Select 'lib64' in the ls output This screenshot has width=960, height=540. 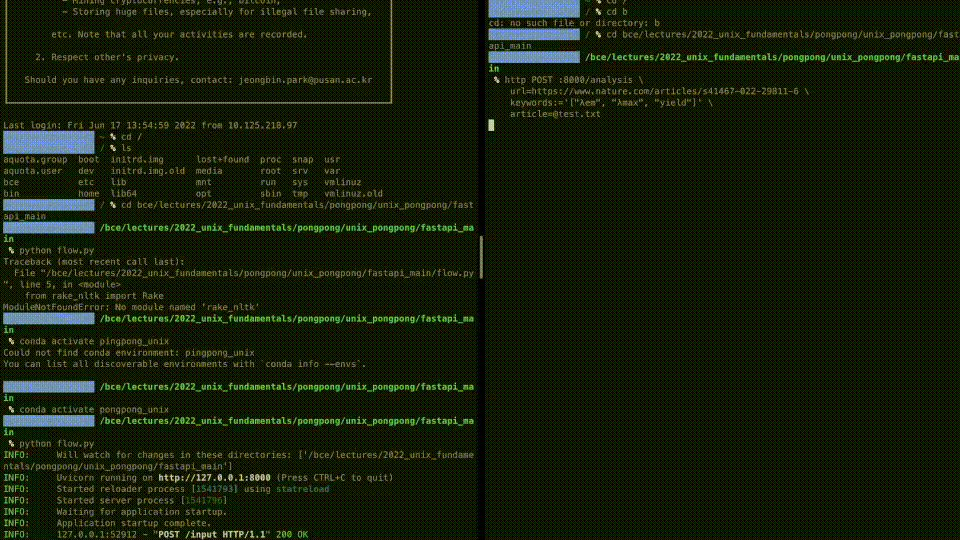124,194
